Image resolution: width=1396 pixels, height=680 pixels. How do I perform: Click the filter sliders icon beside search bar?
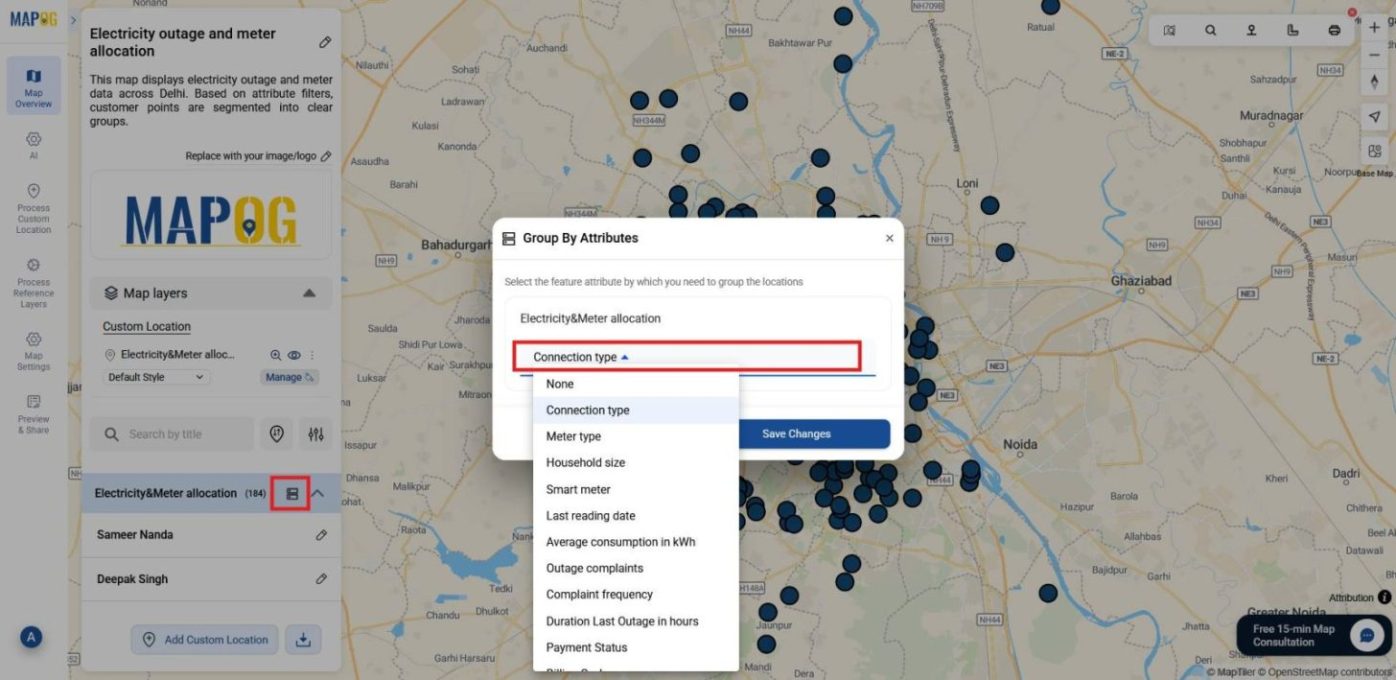[x=315, y=433]
